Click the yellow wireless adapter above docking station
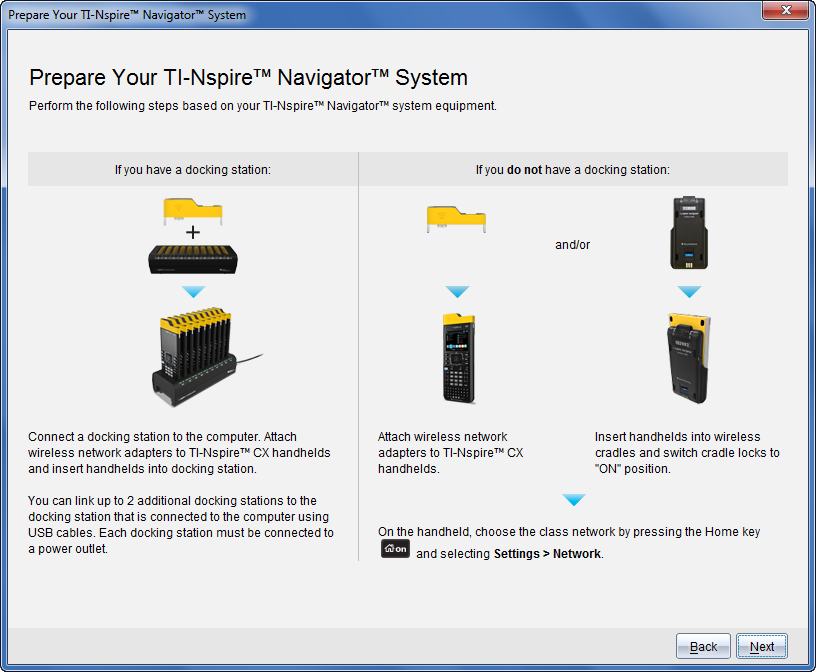Viewport: 816px width, 672px height. click(x=193, y=210)
